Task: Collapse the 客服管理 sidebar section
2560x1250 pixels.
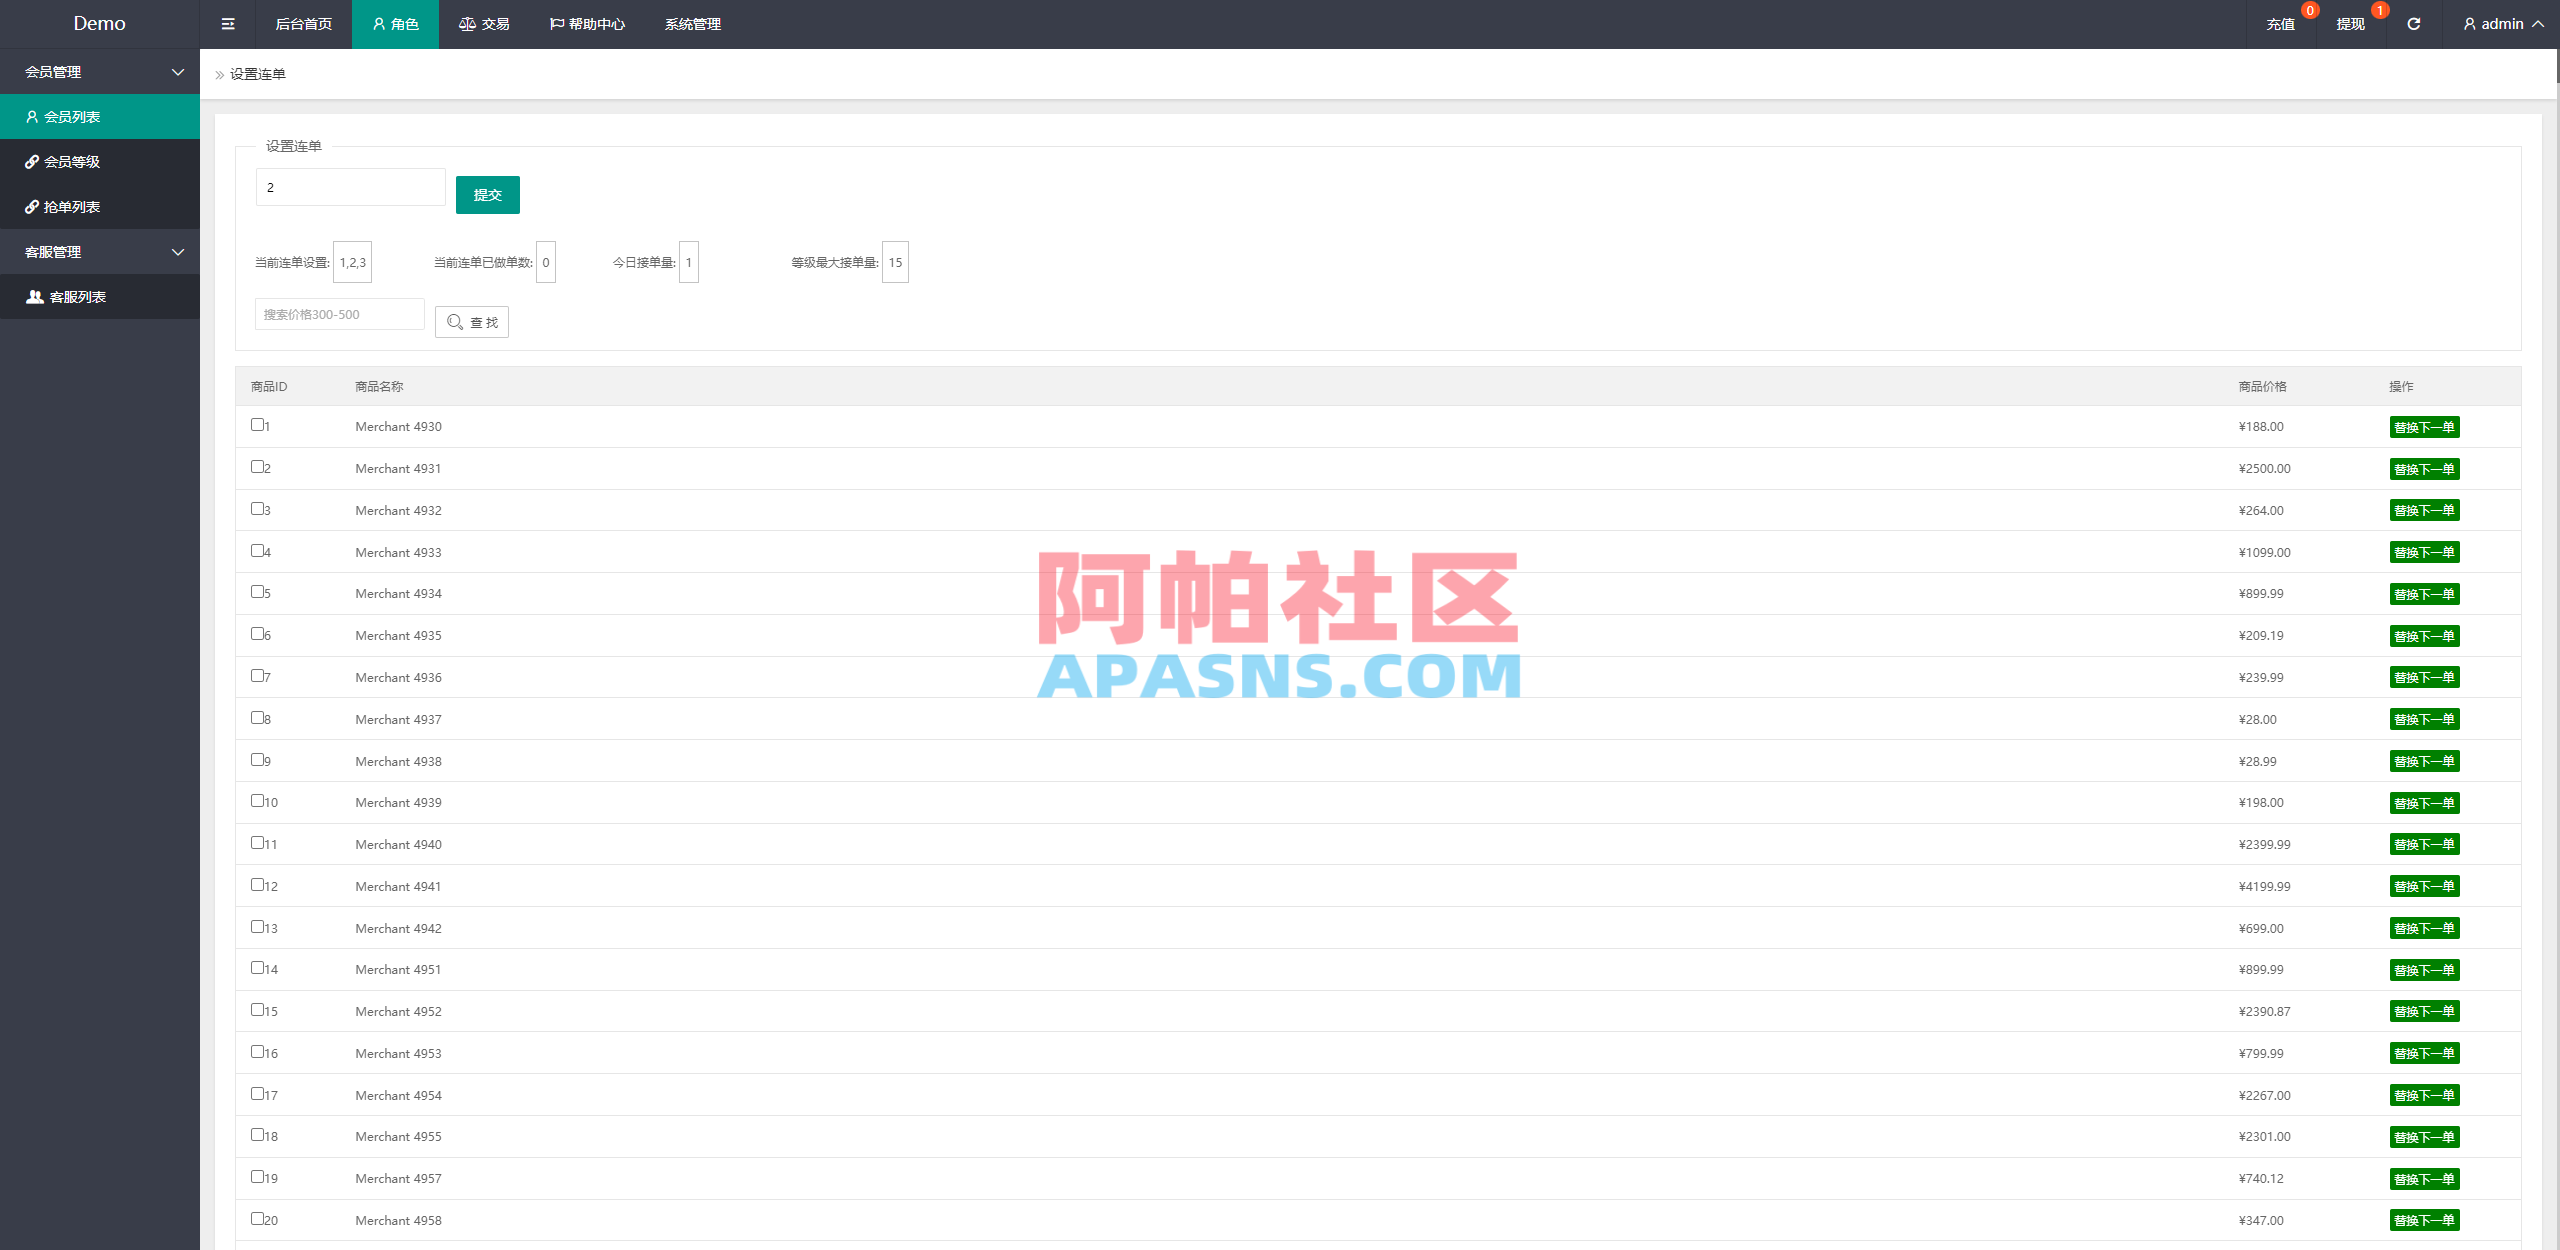Action: (100, 251)
